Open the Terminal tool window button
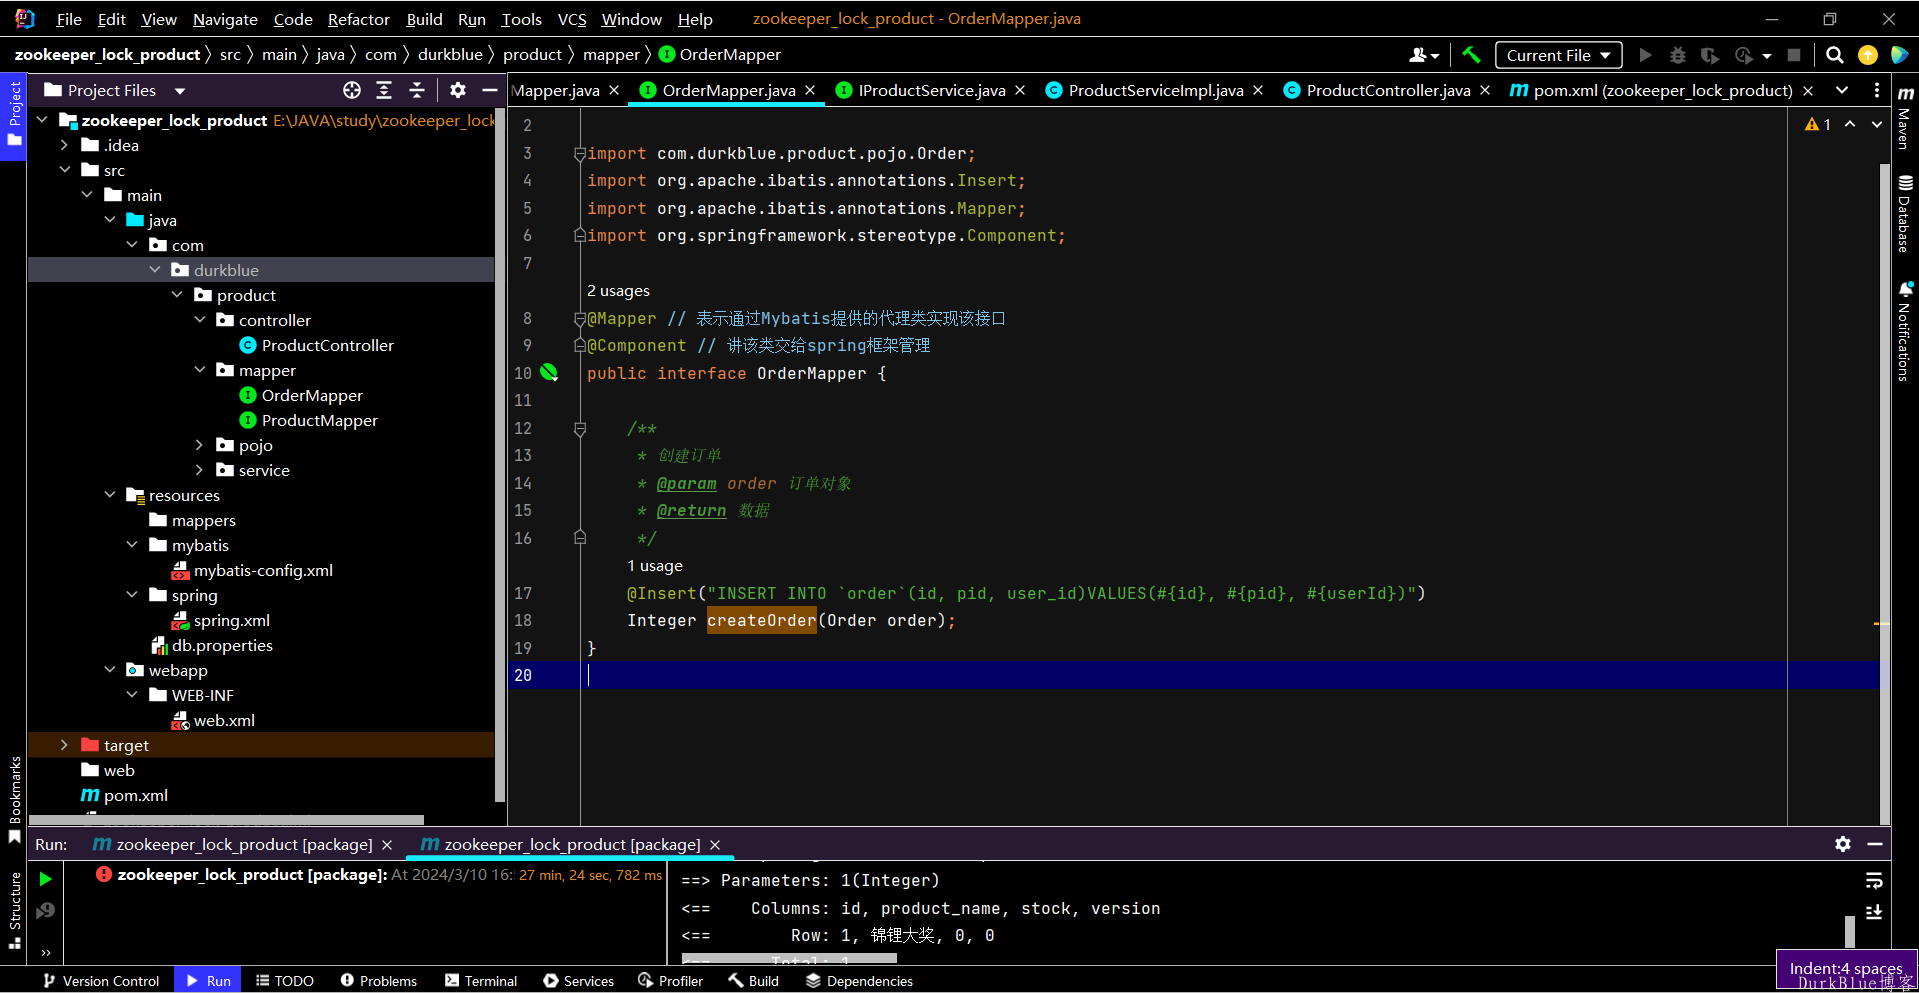This screenshot has width=1919, height=993. [481, 981]
